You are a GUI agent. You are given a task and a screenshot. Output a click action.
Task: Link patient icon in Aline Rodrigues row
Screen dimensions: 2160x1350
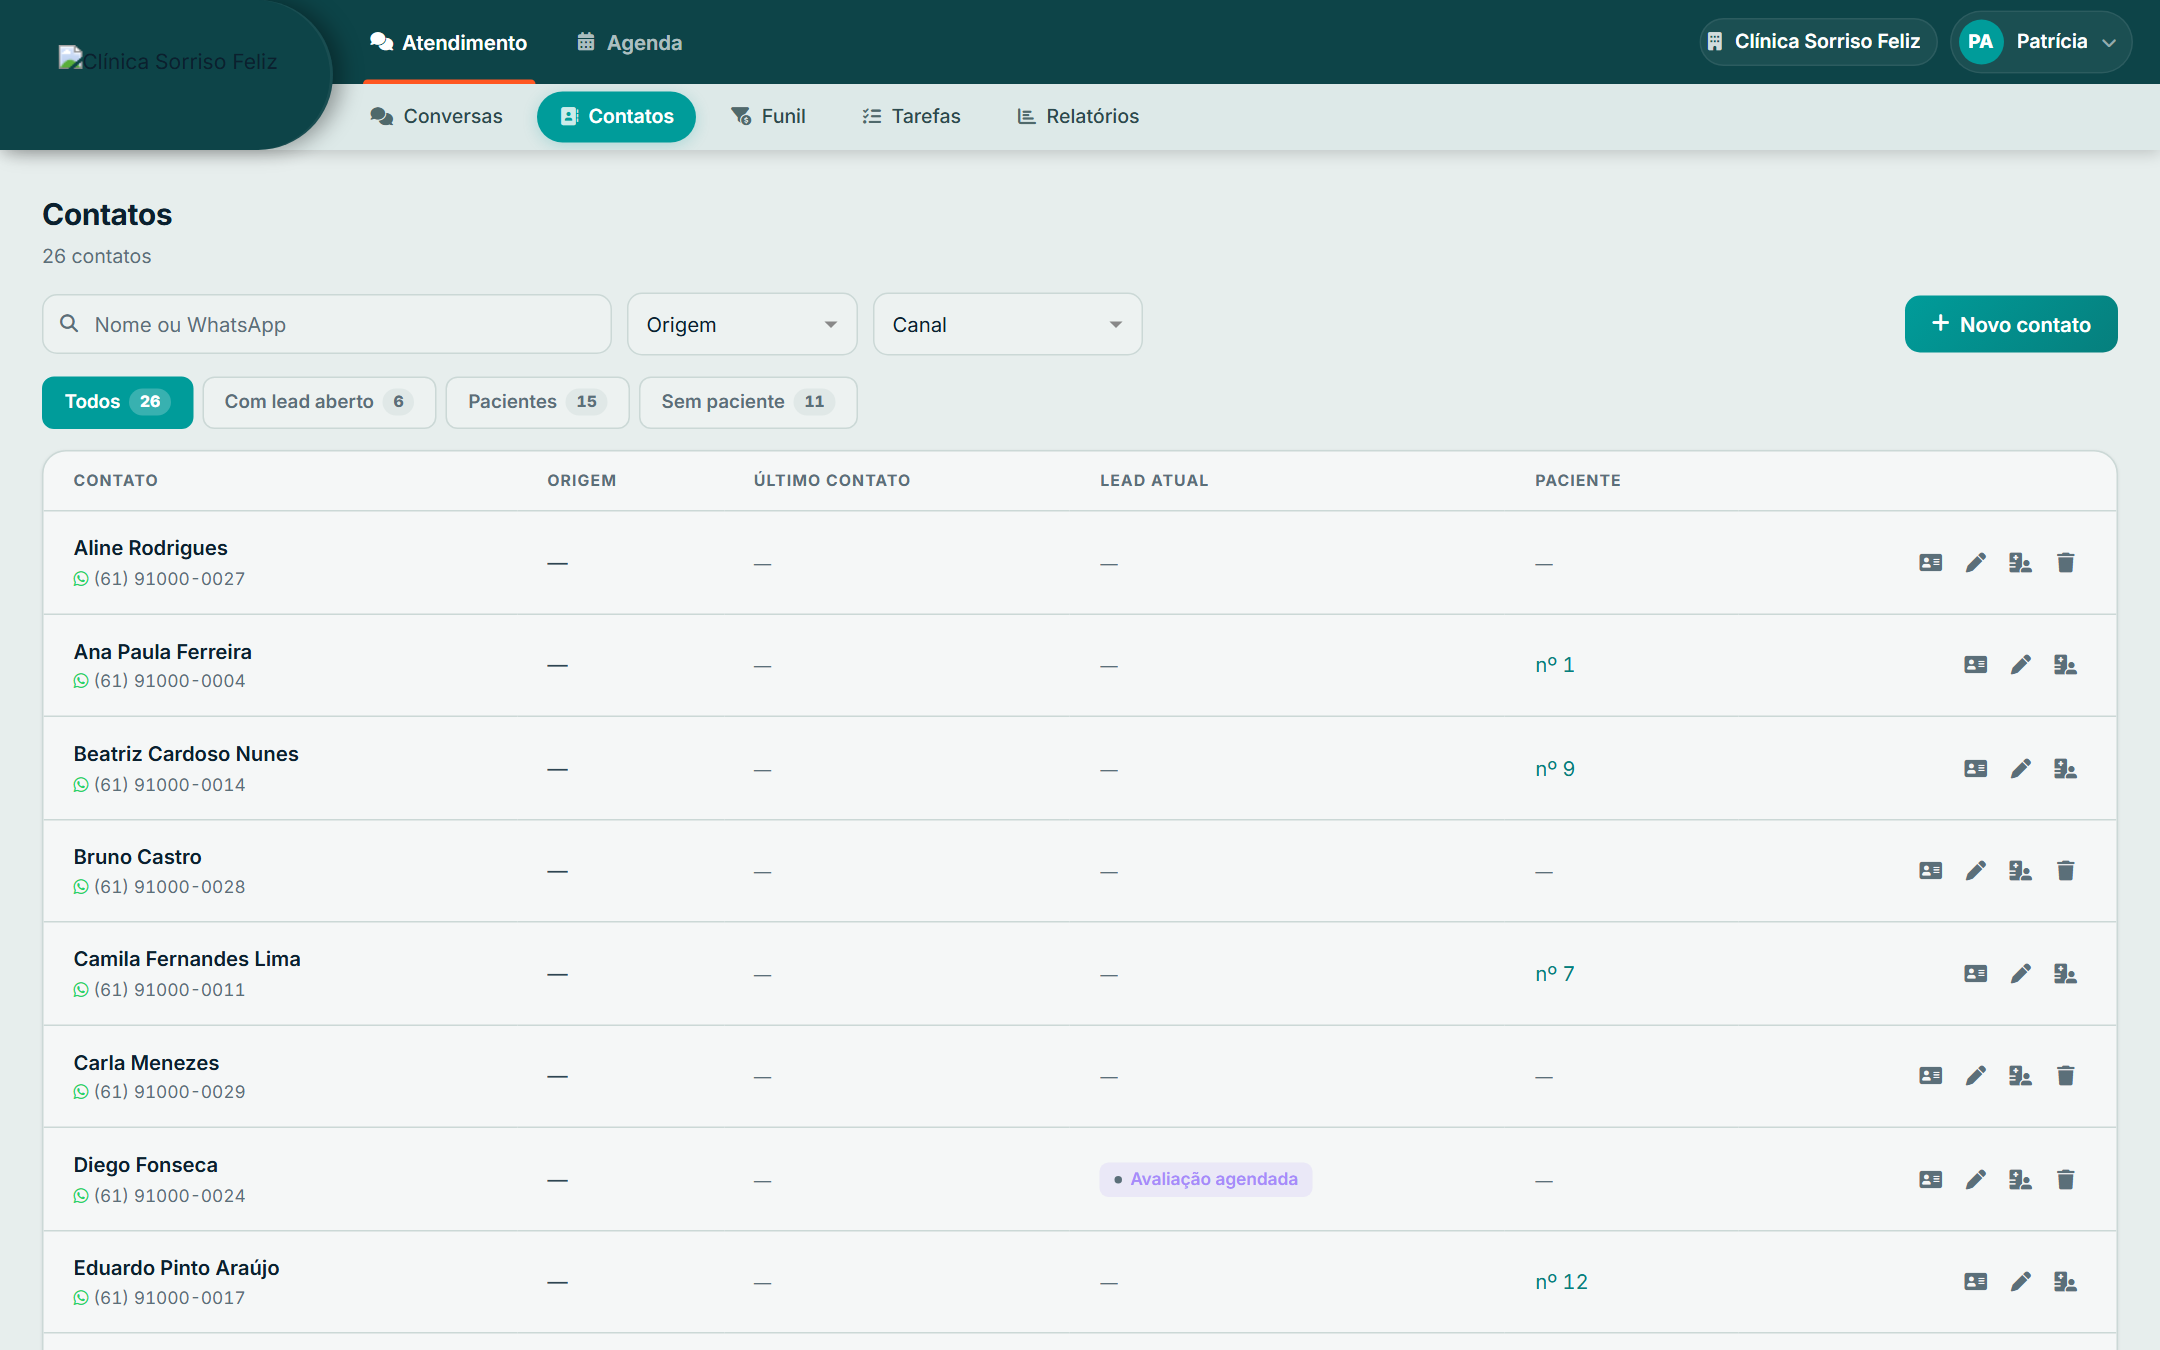pyautogui.click(x=2020, y=563)
